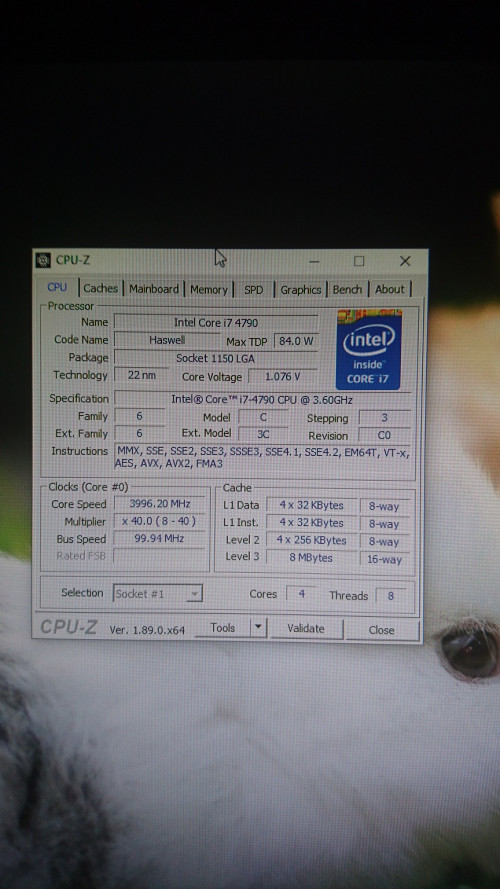
Task: Click the Name field 'Intel Core i7 4790'
Action: [x=216, y=323]
